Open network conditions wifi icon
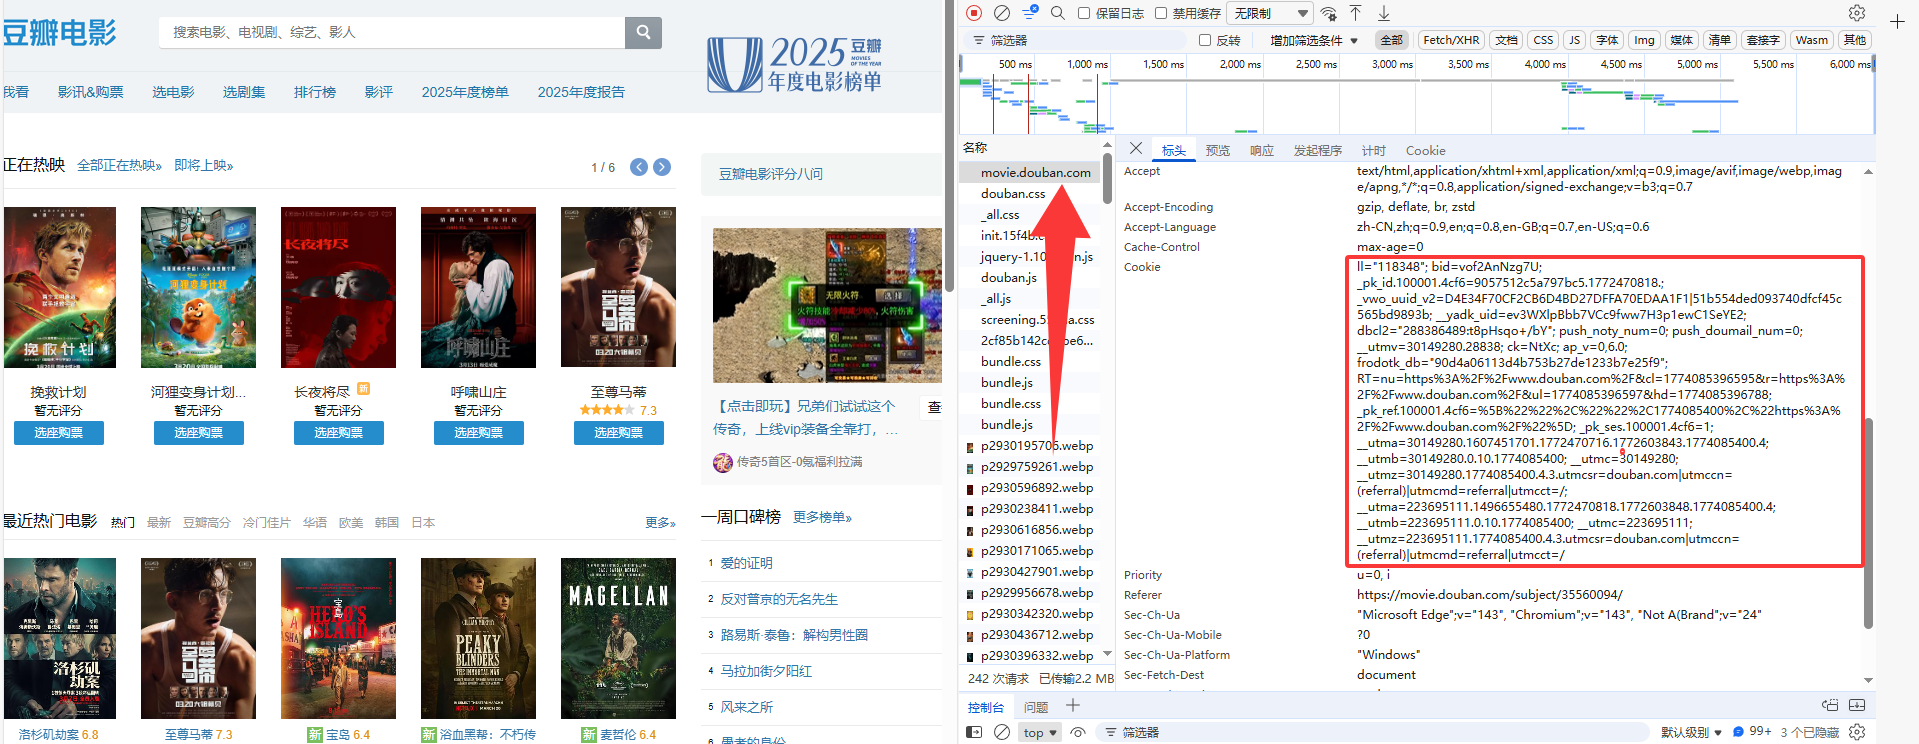The height and width of the screenshot is (744, 1919). tap(1328, 13)
